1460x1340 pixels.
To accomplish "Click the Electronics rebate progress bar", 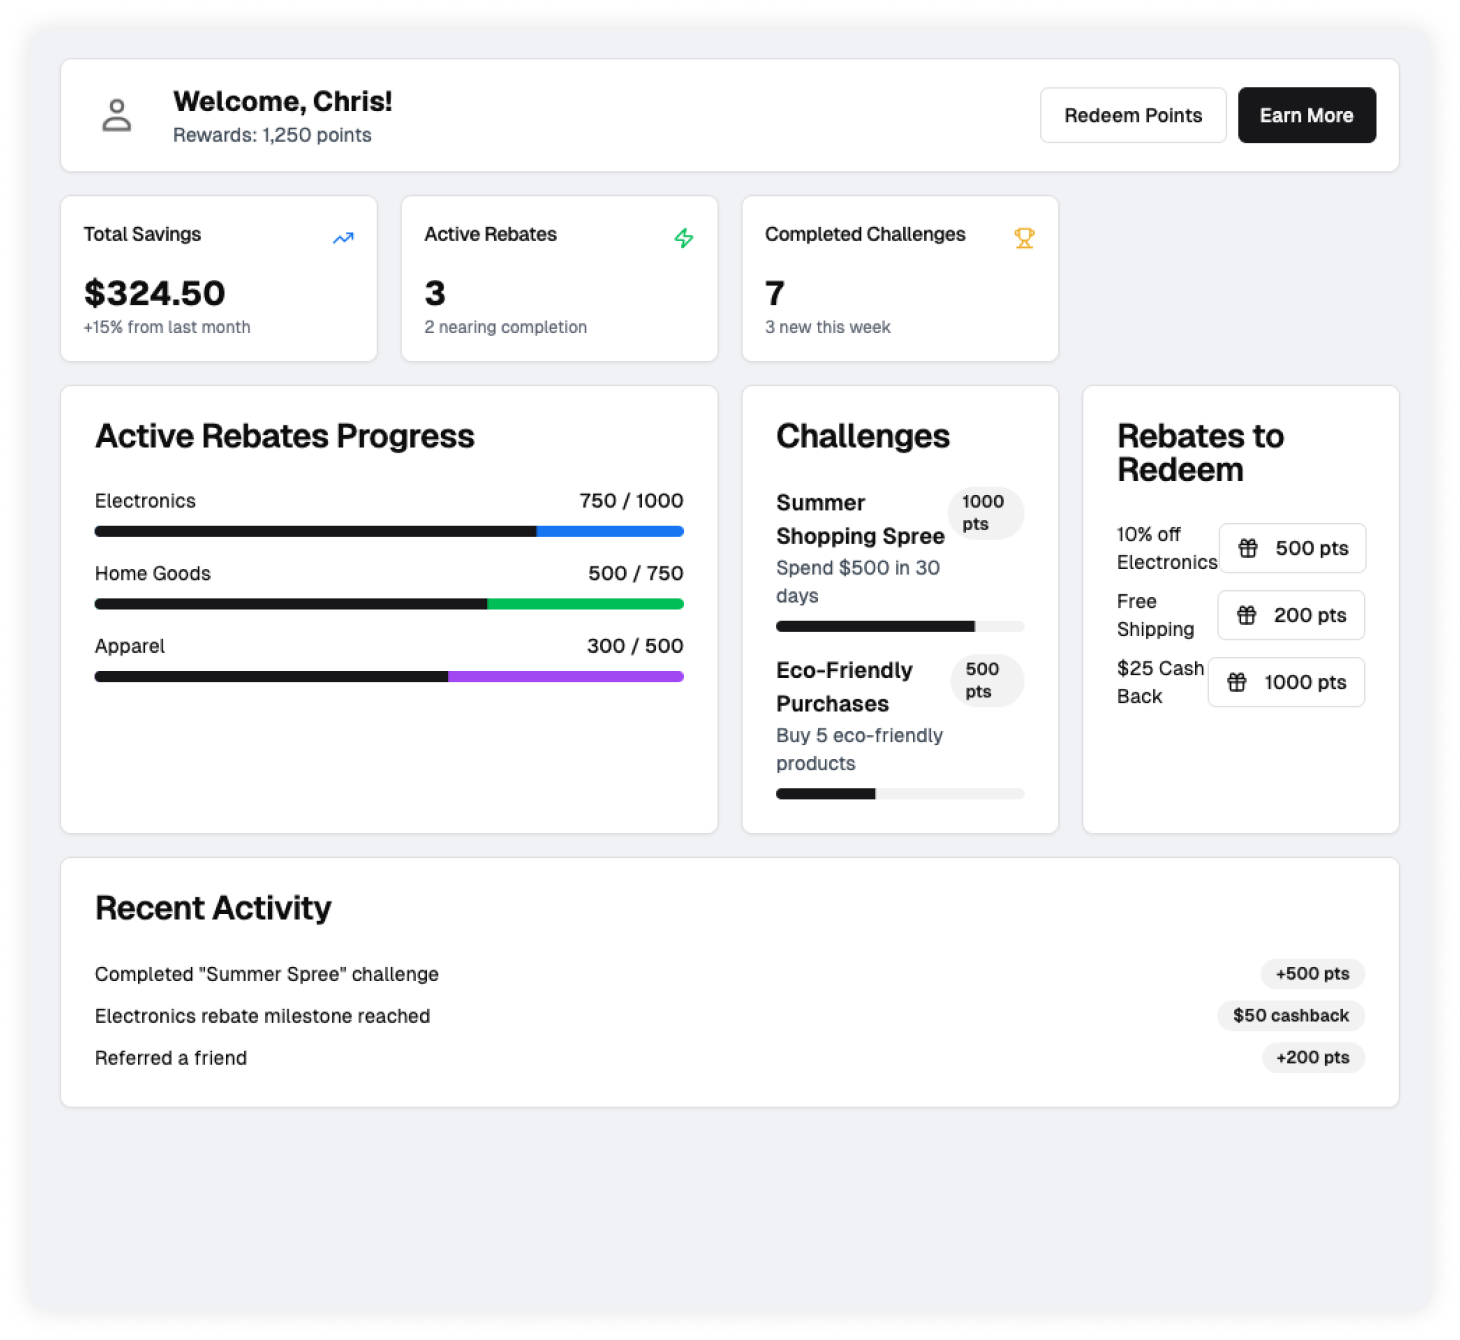I will [x=389, y=531].
